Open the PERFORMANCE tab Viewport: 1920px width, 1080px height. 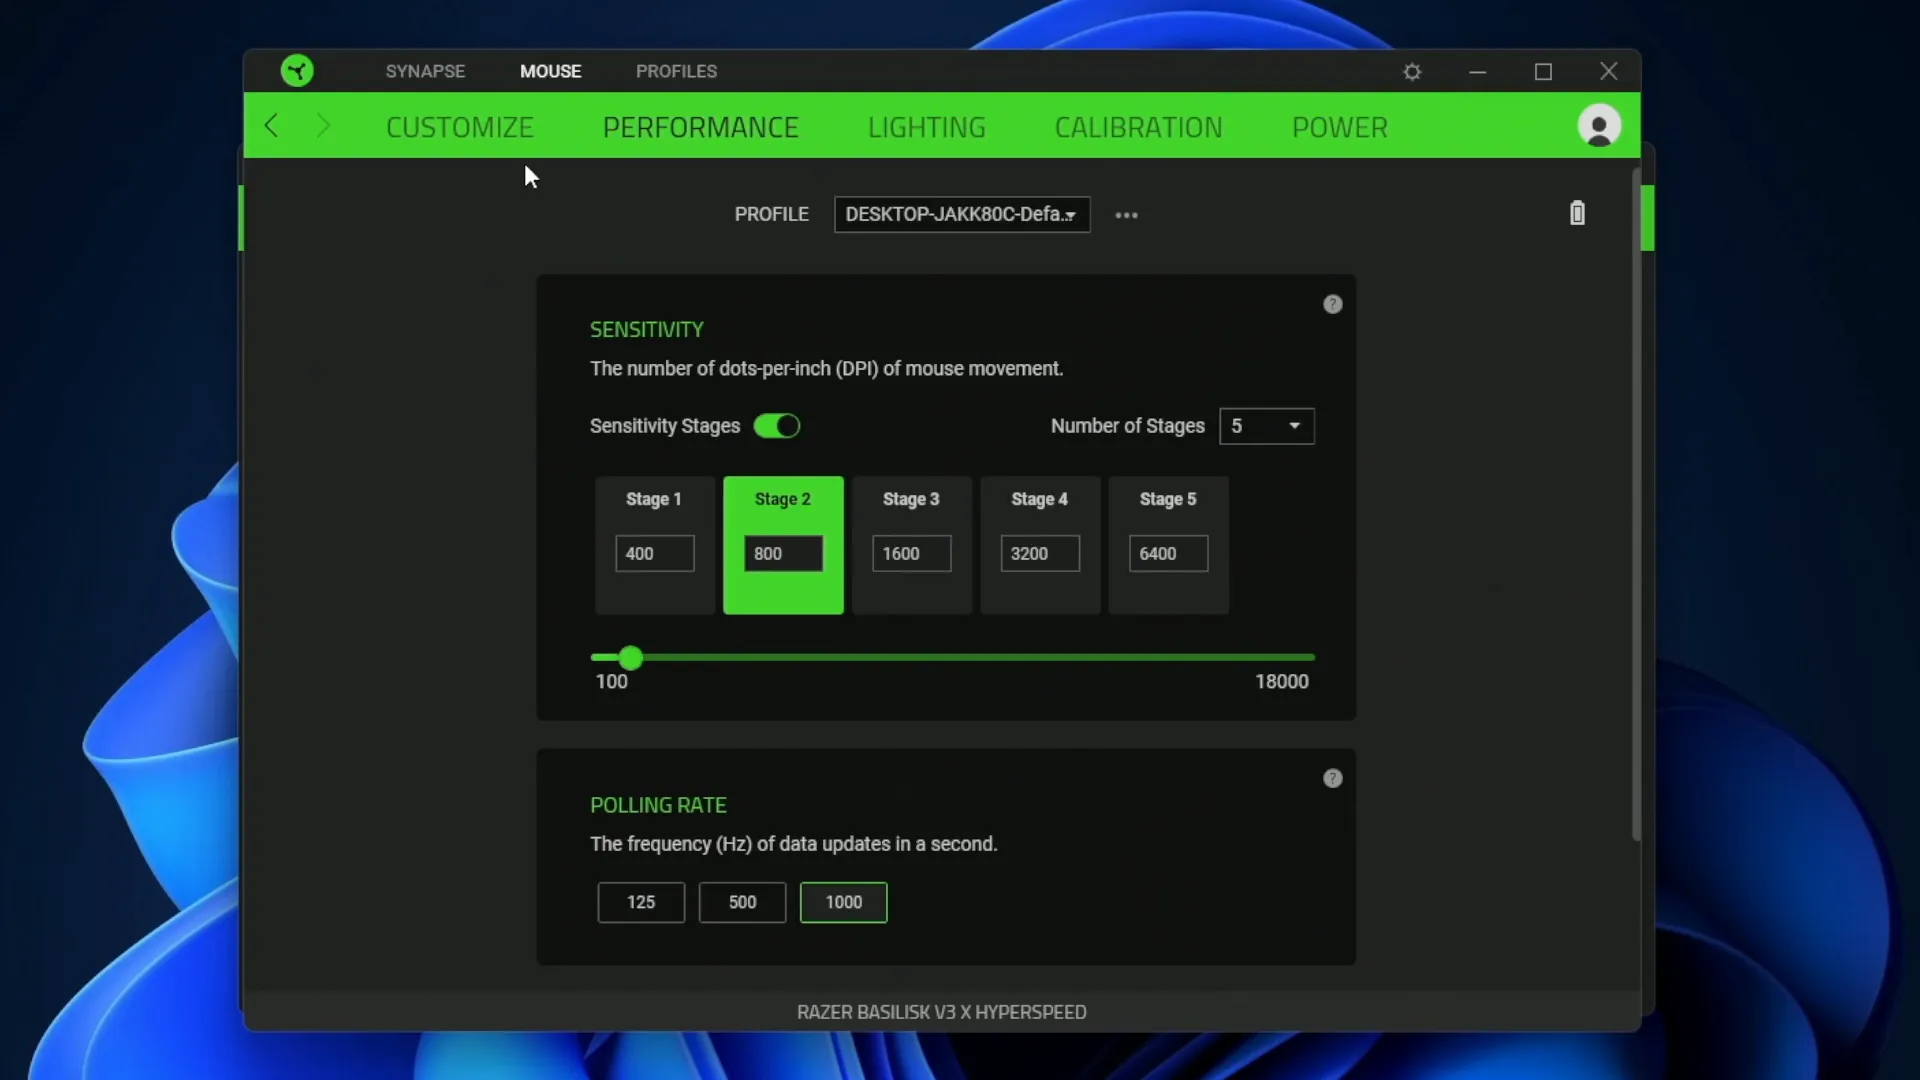click(x=700, y=127)
